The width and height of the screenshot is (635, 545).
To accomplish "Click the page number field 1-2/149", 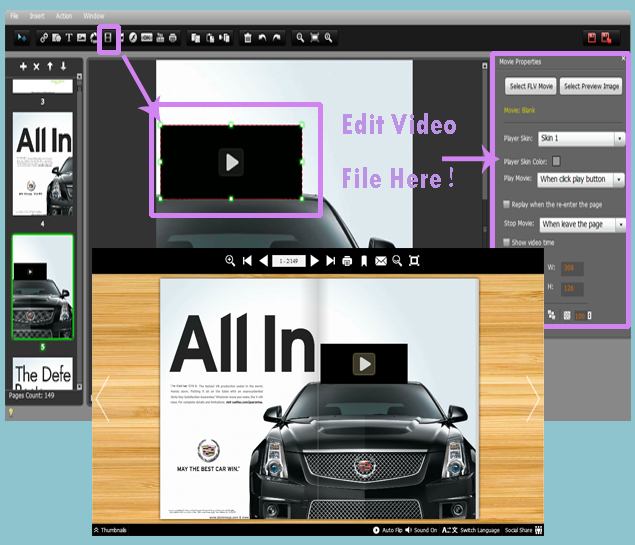I will [289, 261].
